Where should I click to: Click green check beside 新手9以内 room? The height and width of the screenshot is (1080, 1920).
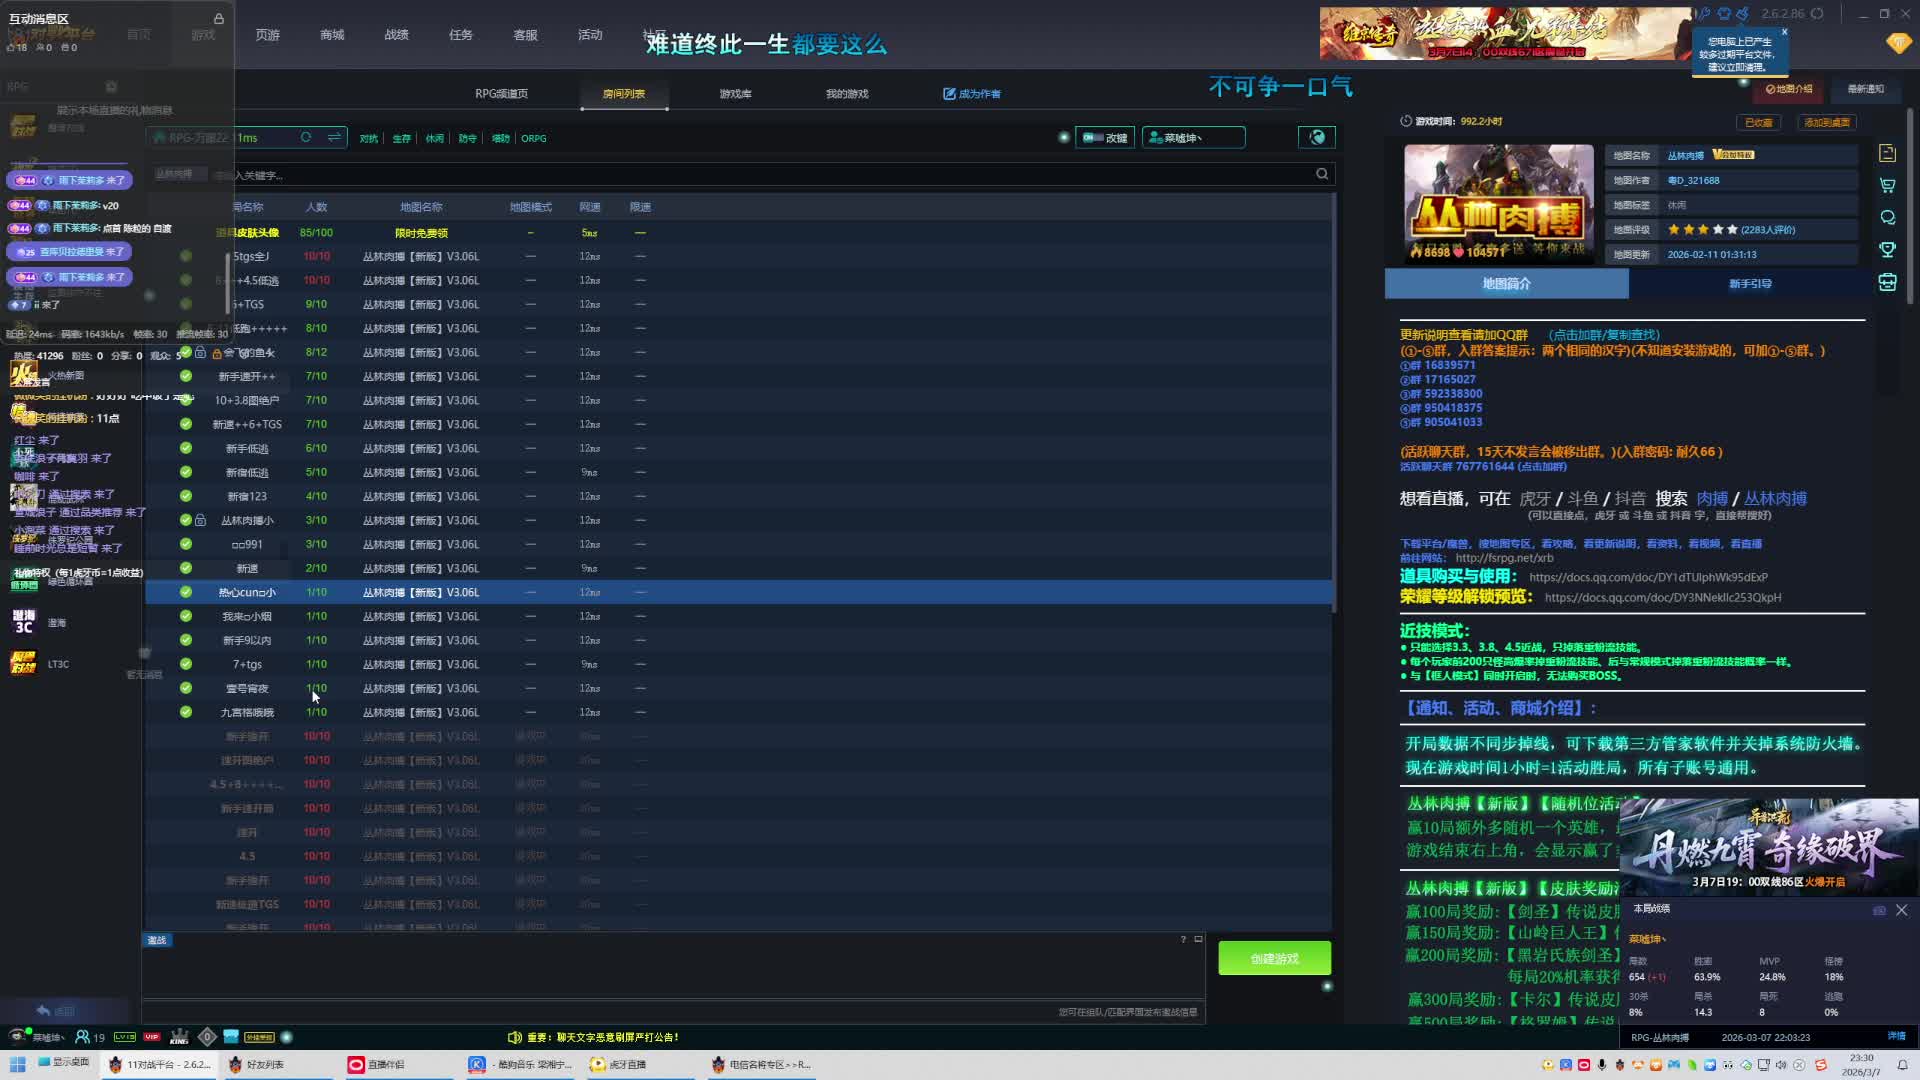tap(186, 640)
